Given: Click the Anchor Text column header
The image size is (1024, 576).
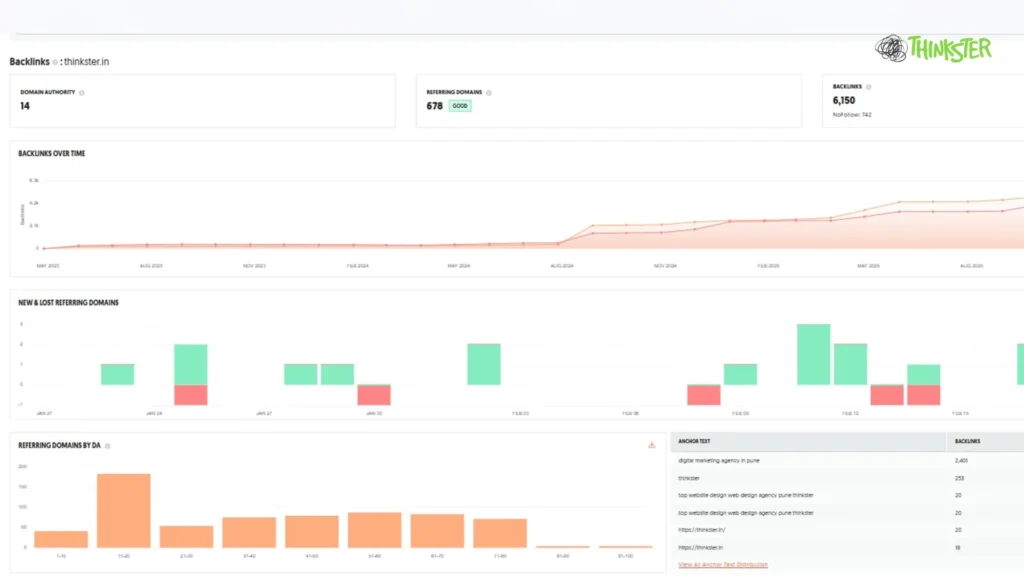Looking at the screenshot, I should (694, 440).
